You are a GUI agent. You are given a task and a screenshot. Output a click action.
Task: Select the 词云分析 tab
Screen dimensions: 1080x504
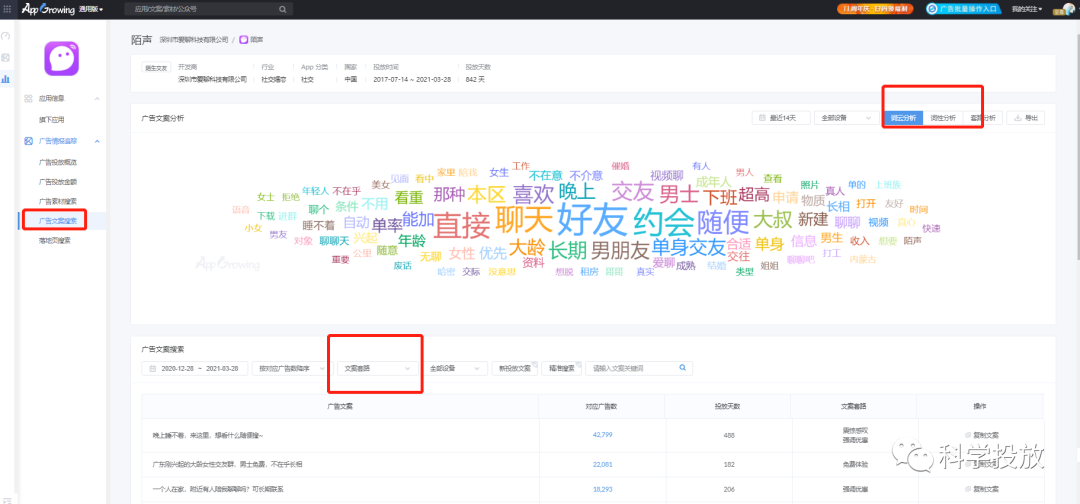pos(903,118)
